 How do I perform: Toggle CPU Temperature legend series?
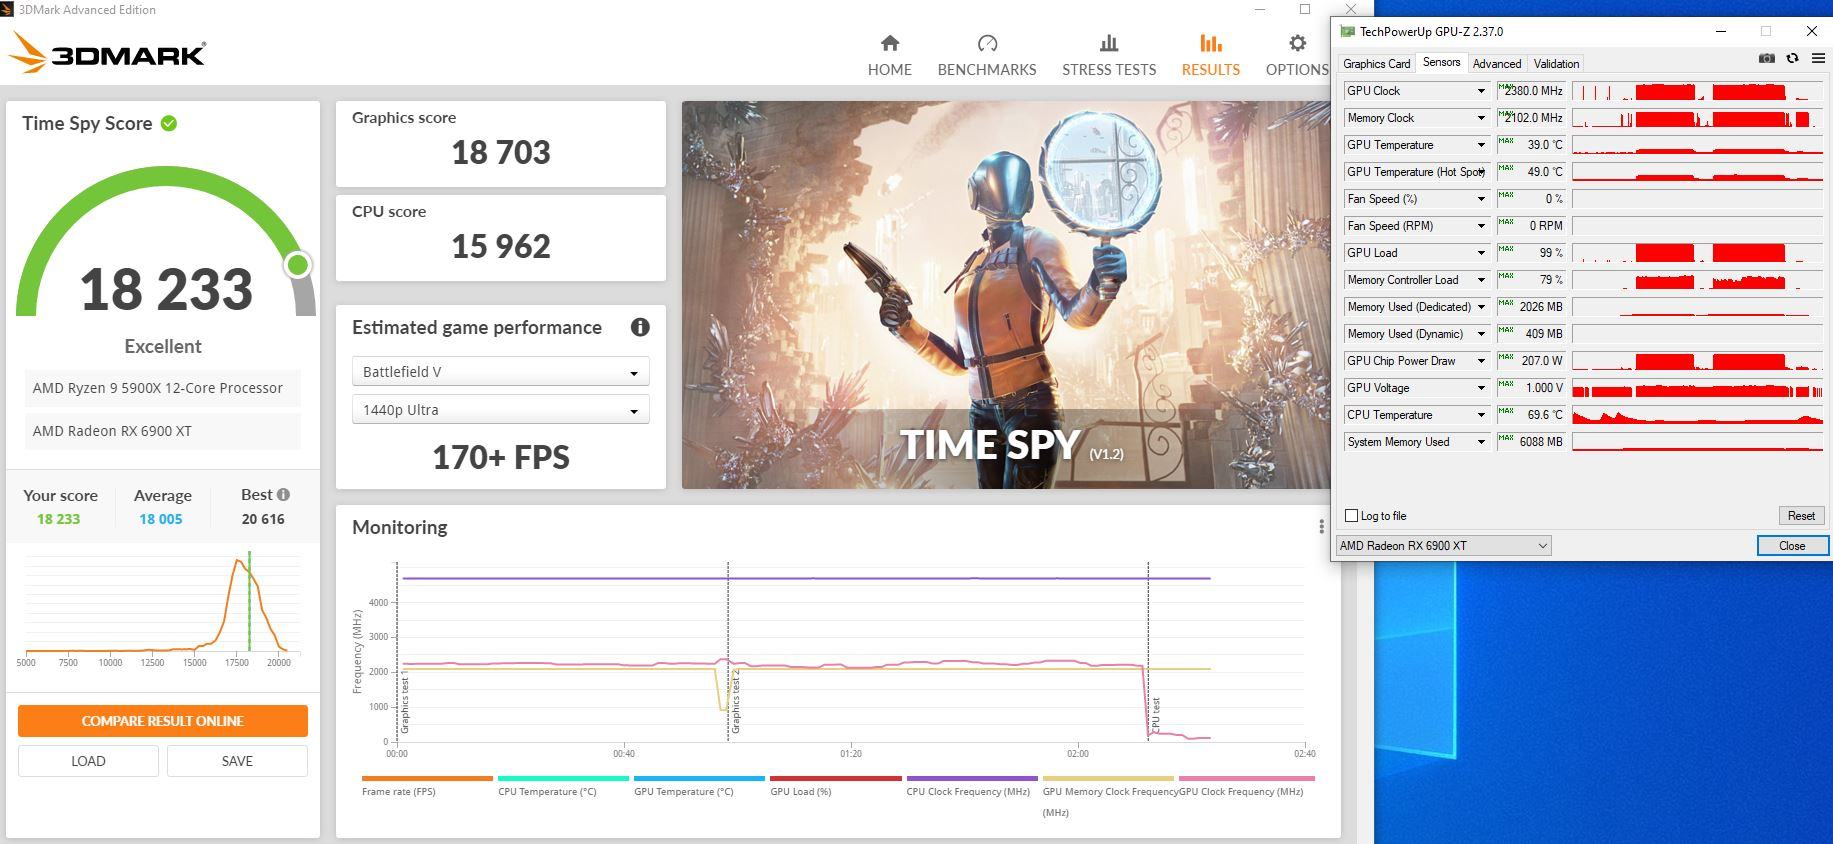(x=563, y=785)
